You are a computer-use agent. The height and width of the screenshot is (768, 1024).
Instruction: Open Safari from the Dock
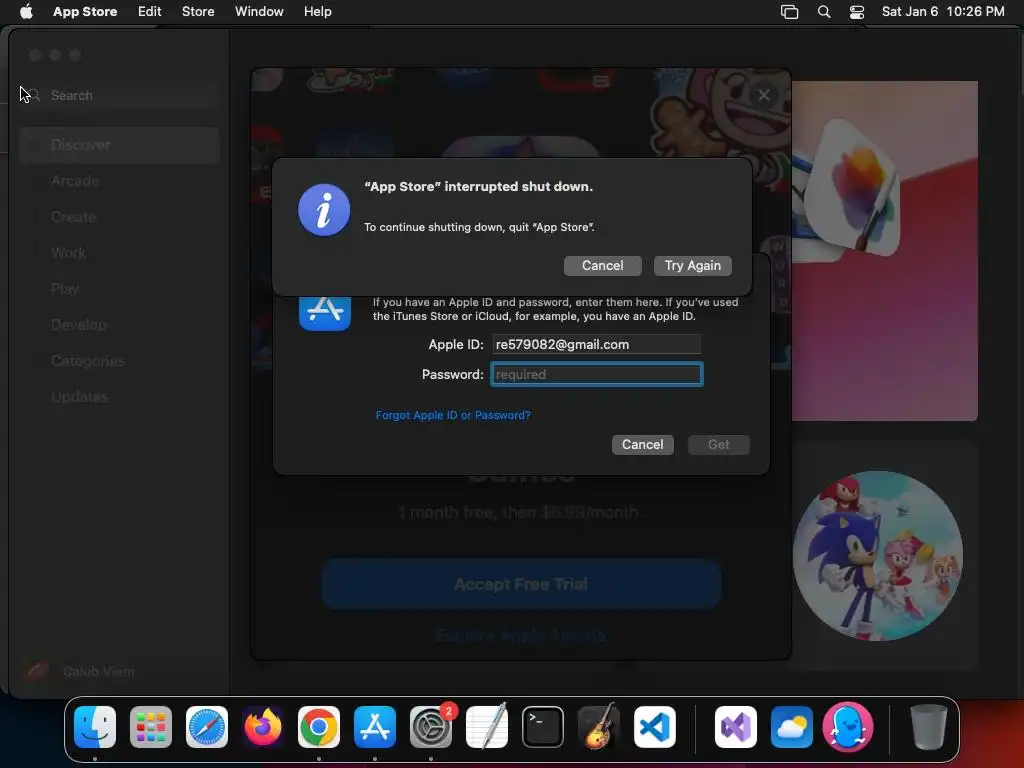click(x=206, y=727)
